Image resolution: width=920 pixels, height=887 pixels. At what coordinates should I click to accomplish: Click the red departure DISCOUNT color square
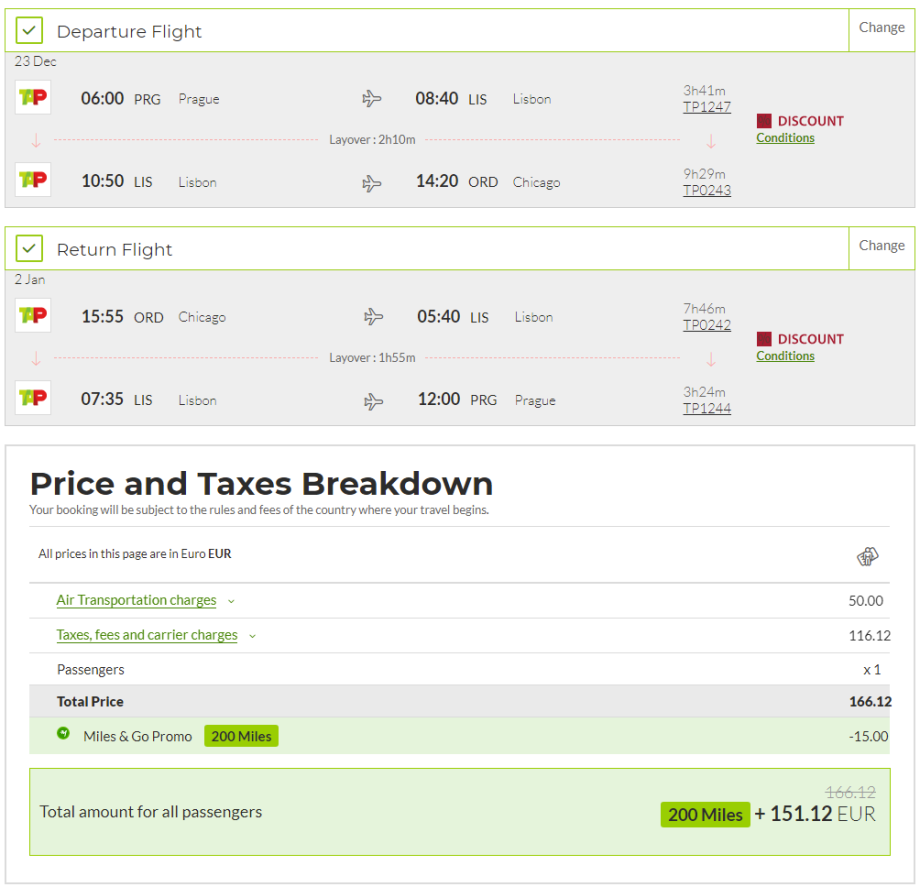(764, 121)
